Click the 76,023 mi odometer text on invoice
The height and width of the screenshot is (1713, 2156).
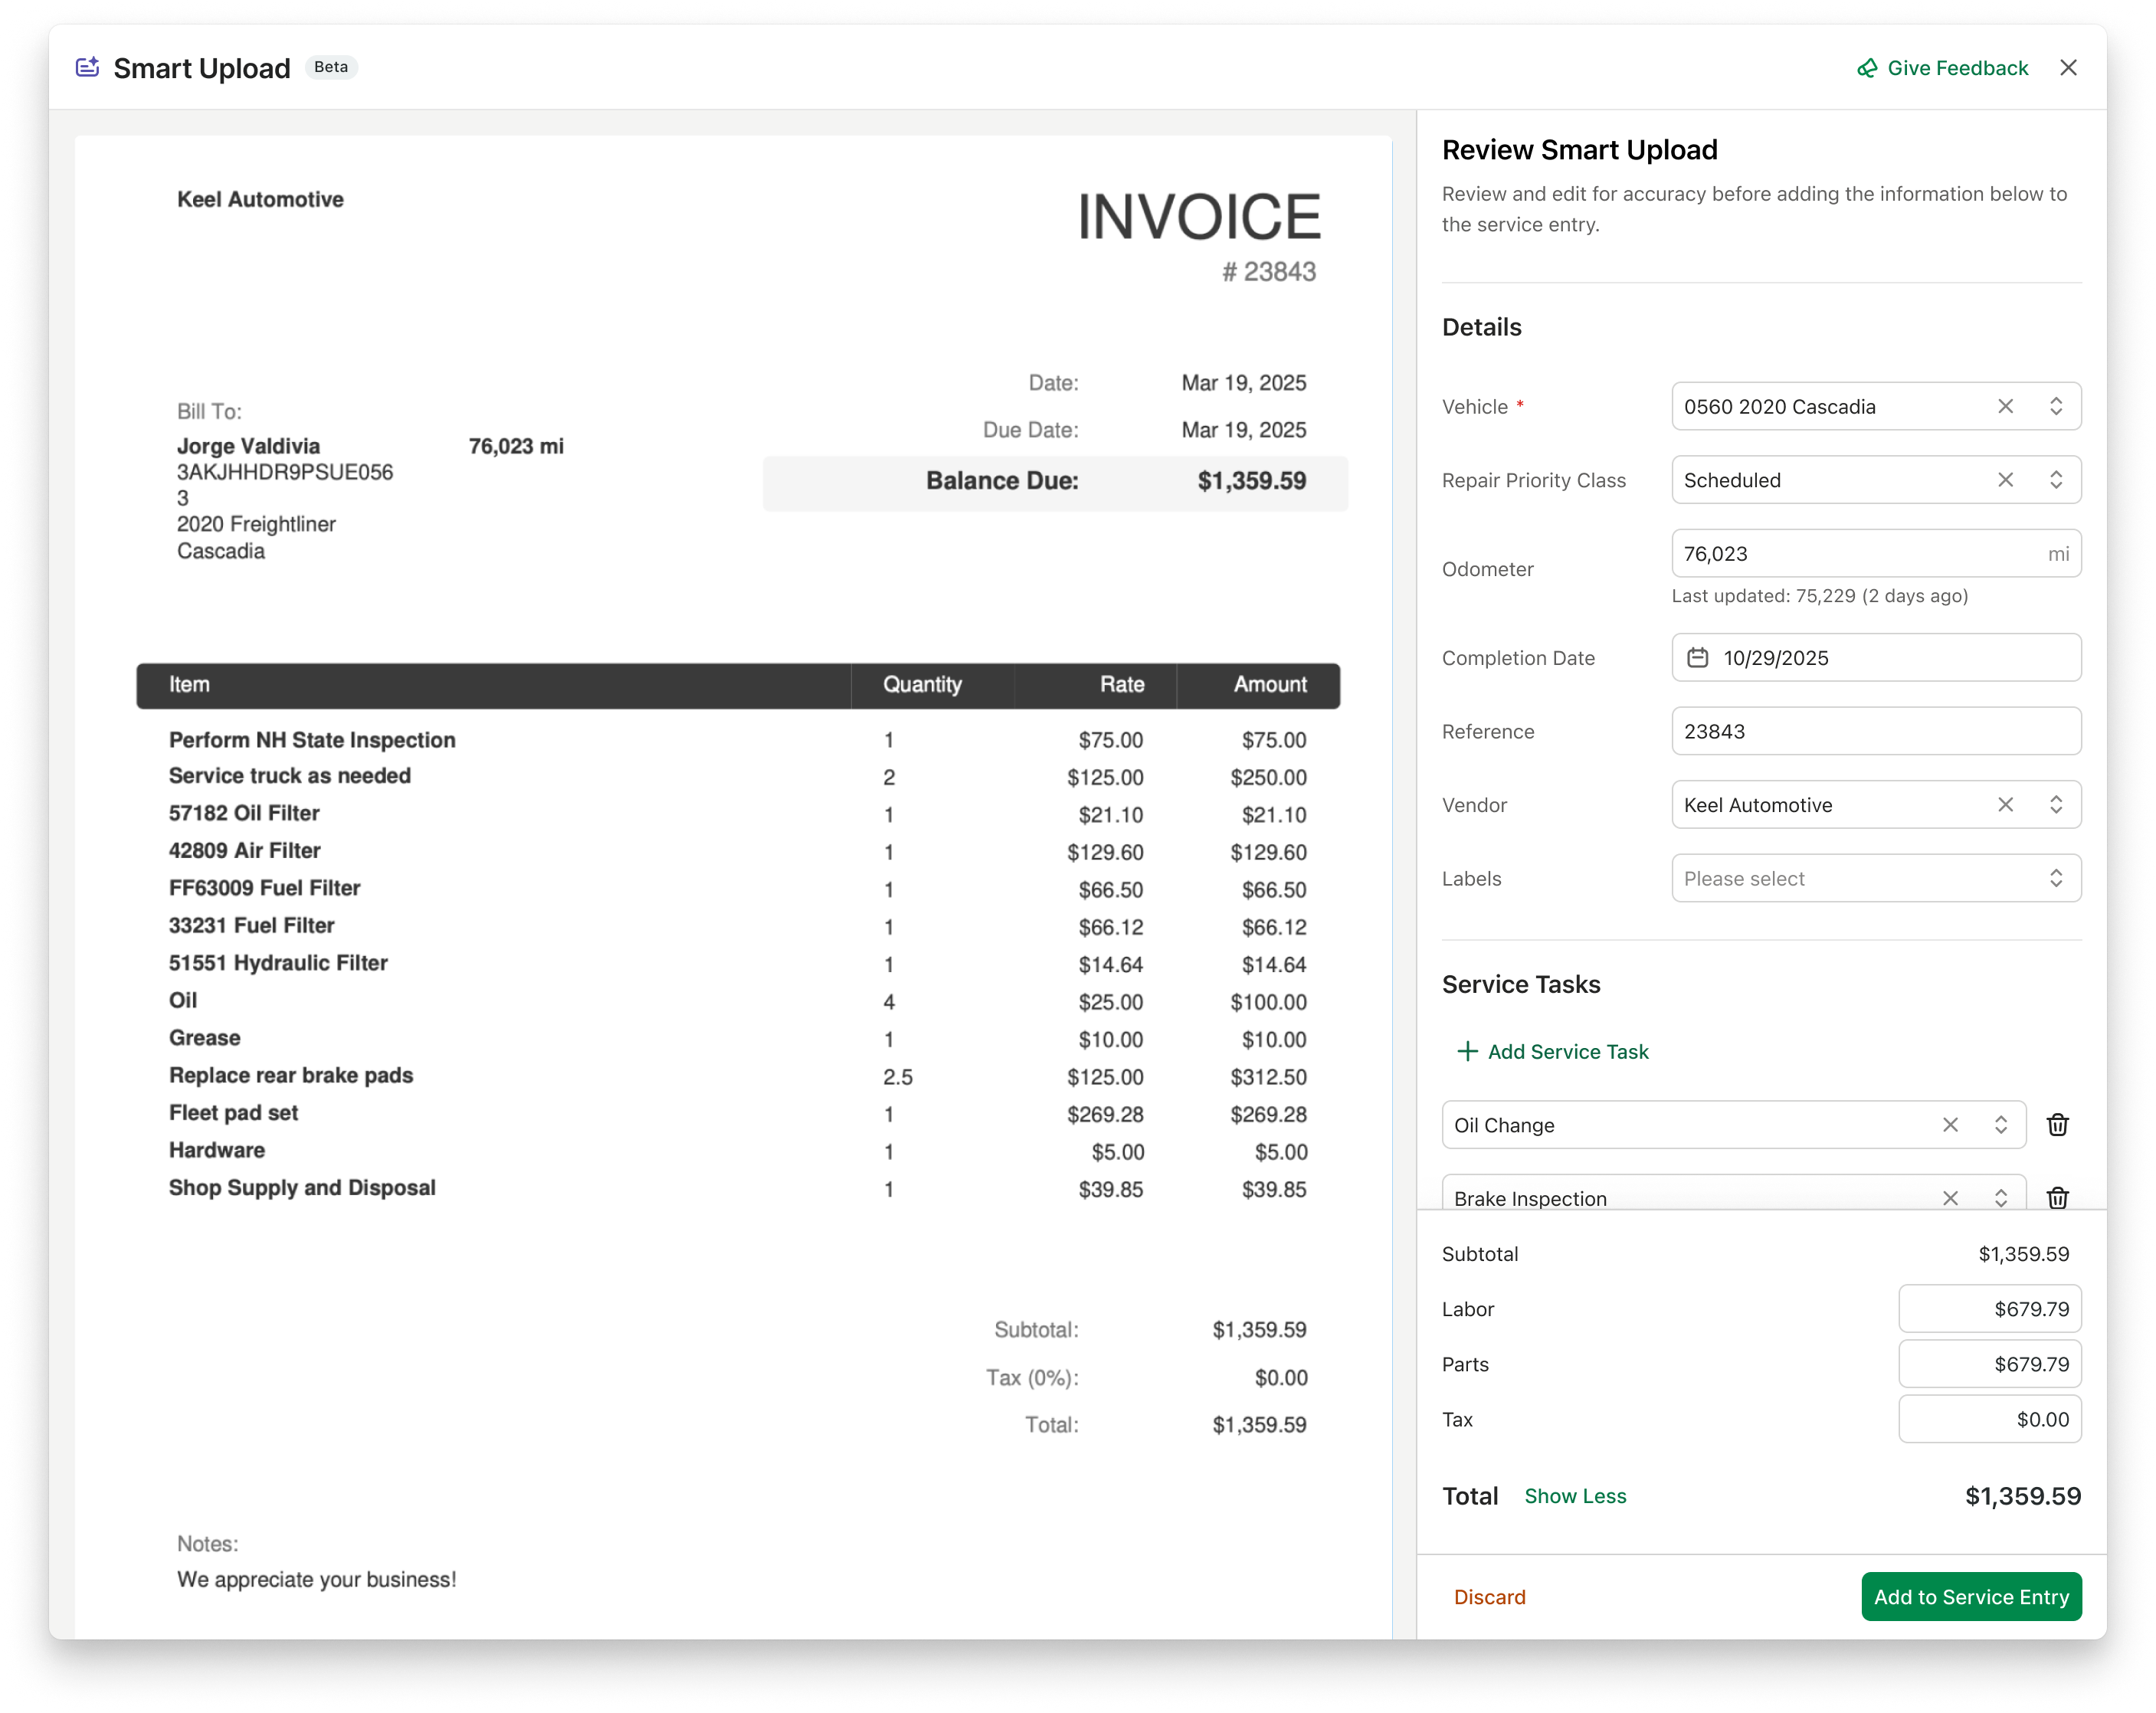point(516,446)
